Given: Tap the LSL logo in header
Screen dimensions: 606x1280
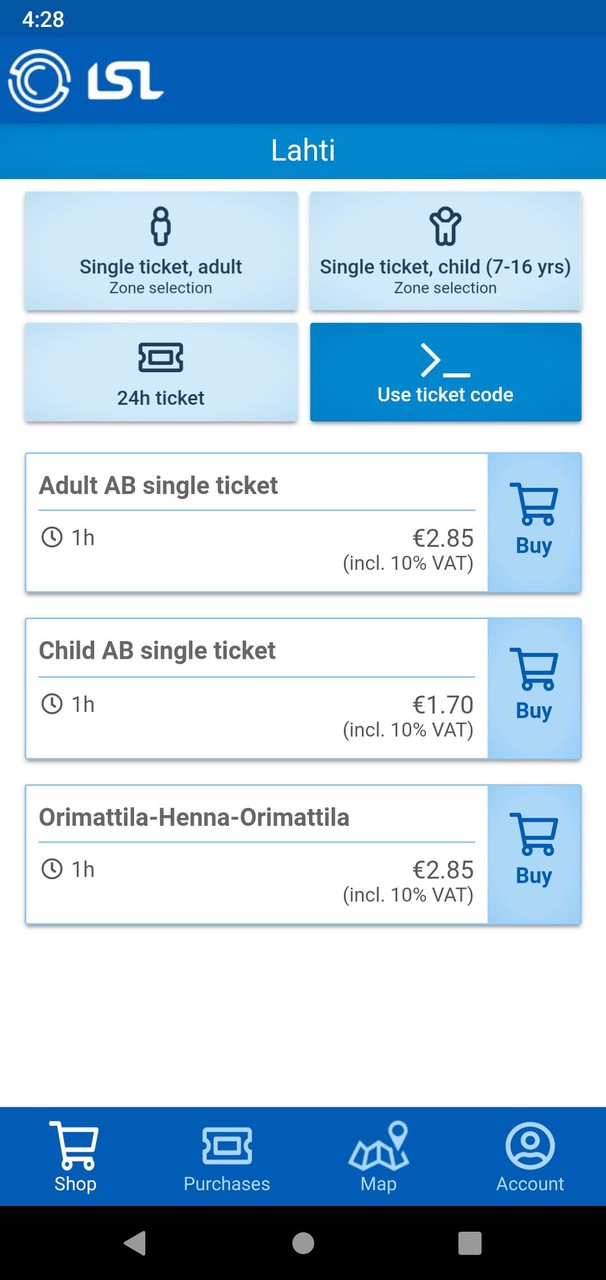Looking at the screenshot, I should (x=86, y=81).
